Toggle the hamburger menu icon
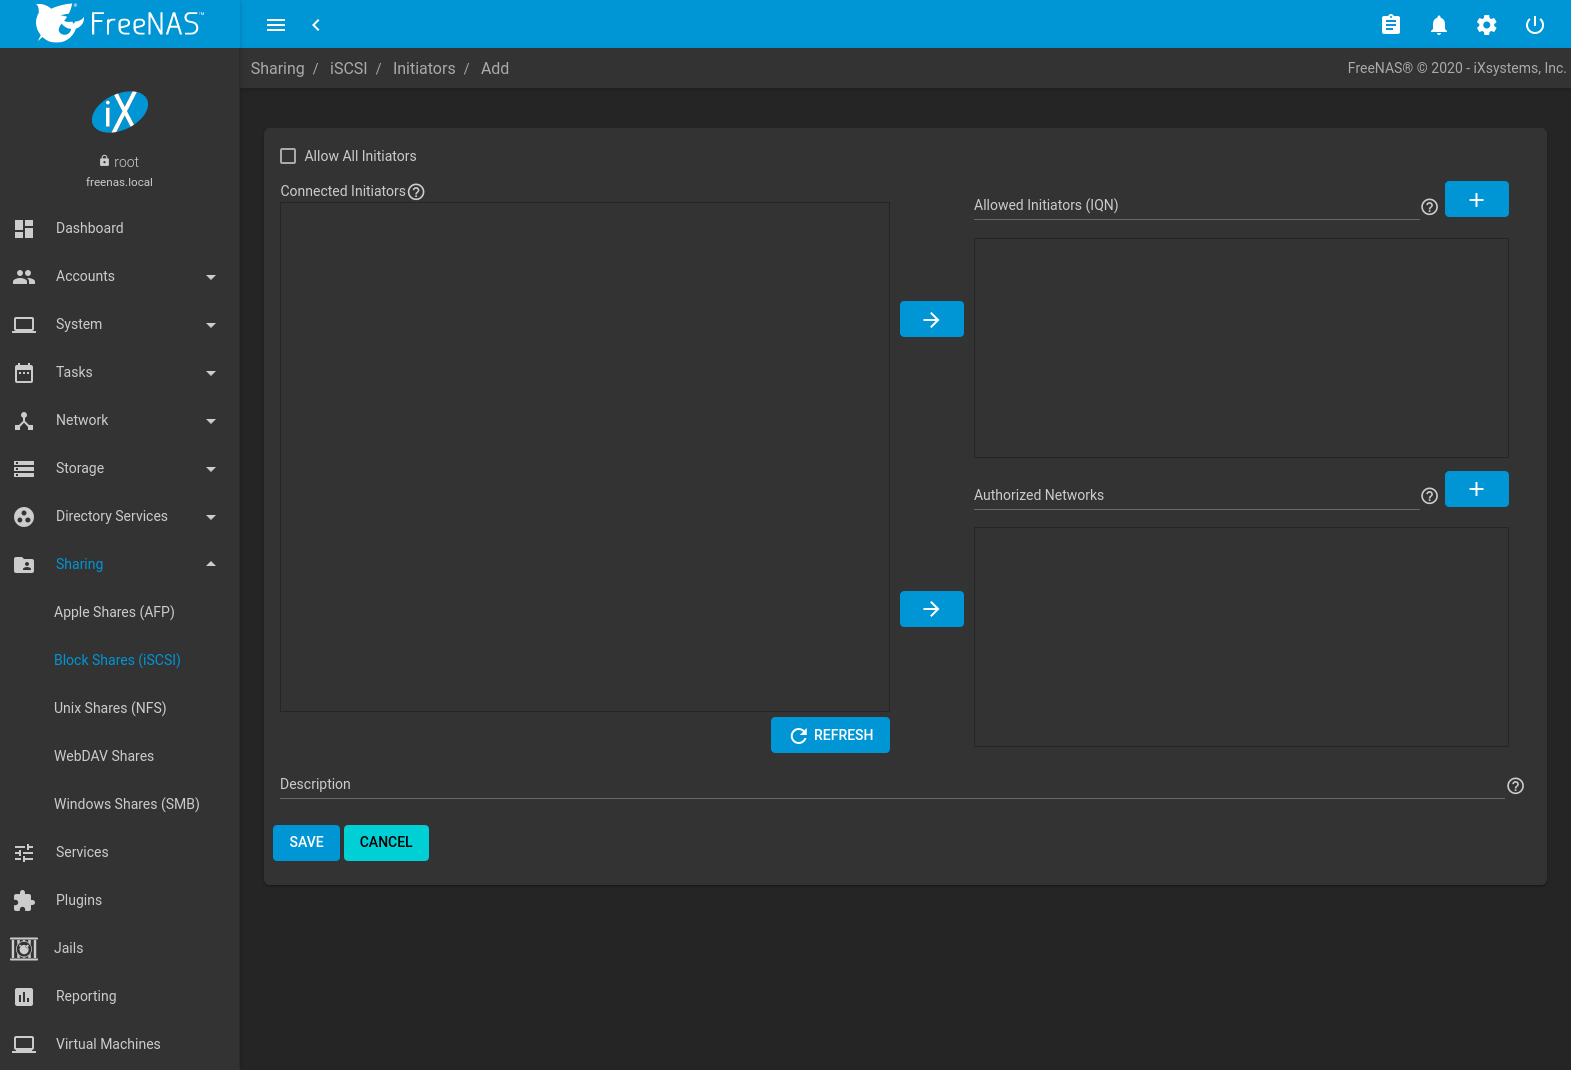The image size is (1571, 1070). tap(276, 25)
